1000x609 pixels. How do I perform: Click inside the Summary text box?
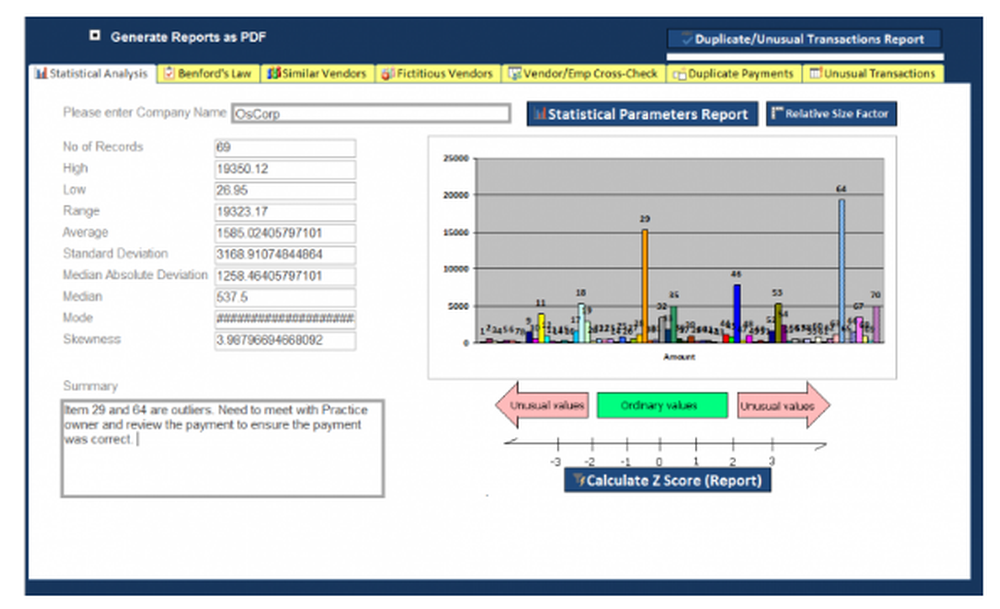tap(223, 448)
